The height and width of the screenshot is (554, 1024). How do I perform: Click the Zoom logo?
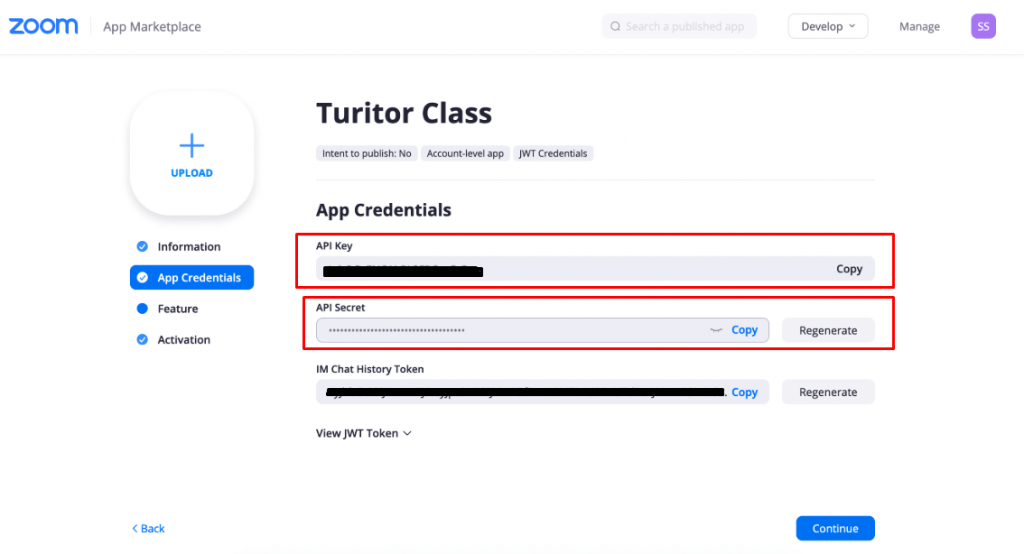(x=43, y=26)
